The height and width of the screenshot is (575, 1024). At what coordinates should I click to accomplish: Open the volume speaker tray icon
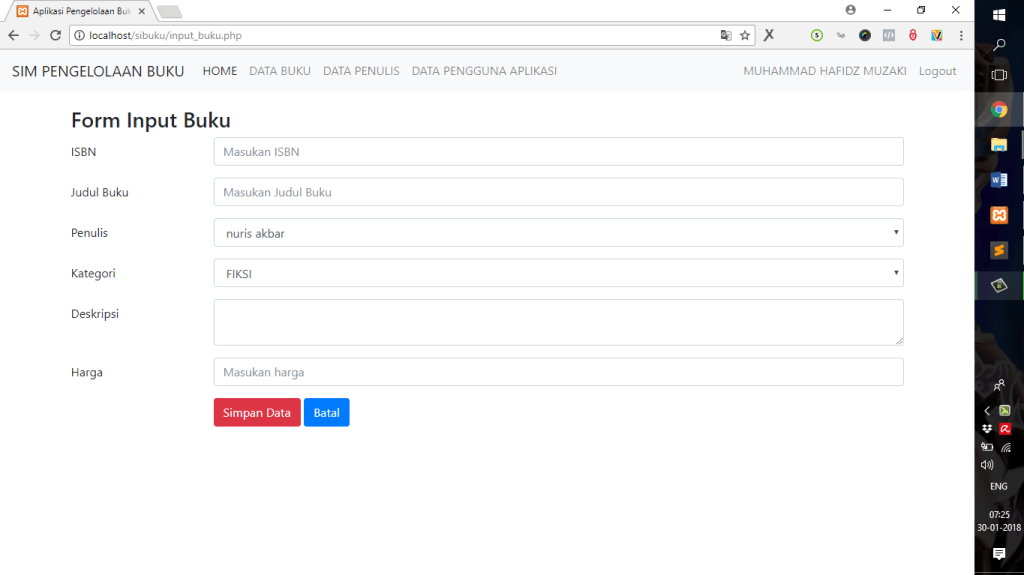[x=987, y=465]
